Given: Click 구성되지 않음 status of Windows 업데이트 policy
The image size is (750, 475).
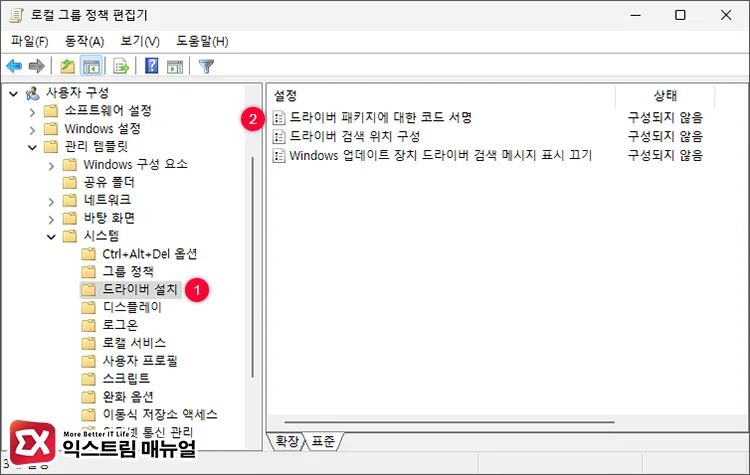Looking at the screenshot, I should tap(665, 155).
